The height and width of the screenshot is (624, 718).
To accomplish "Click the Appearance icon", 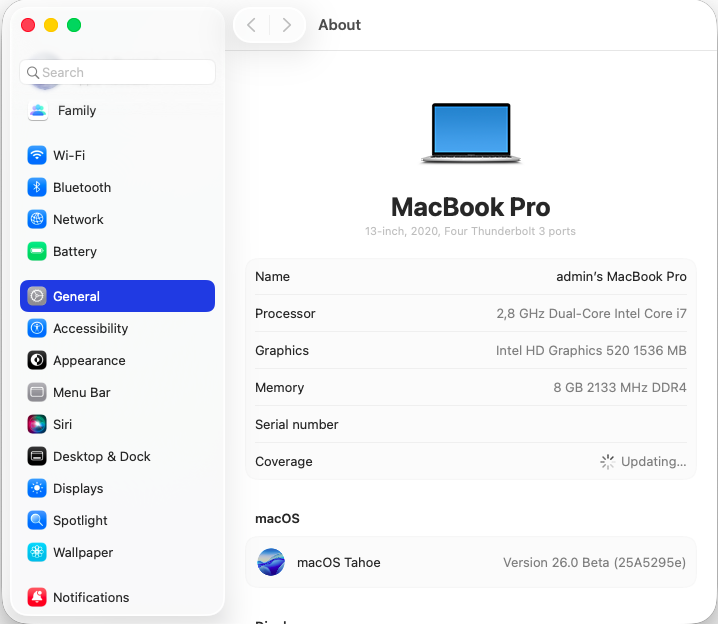I will pos(37,360).
